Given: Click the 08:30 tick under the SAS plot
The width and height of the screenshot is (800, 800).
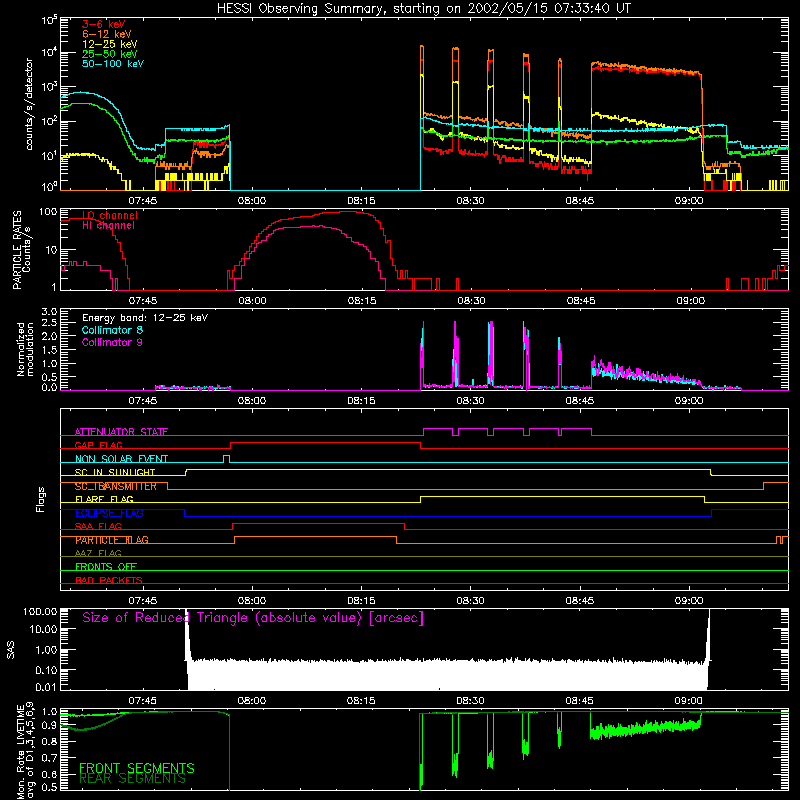Looking at the screenshot, I should (470, 701).
